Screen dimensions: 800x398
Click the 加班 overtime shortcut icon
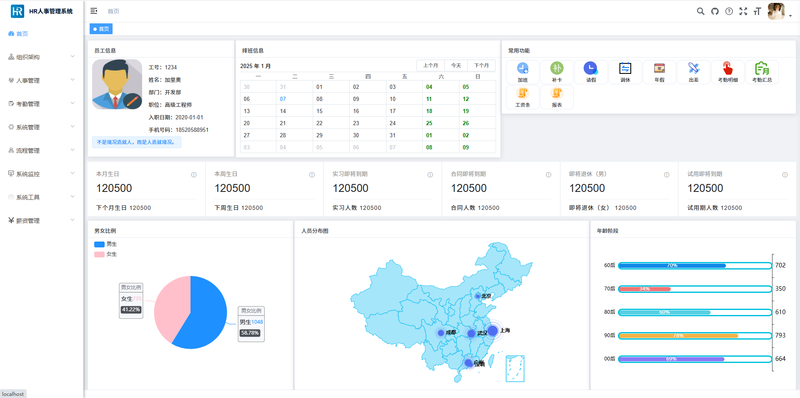[522, 68]
